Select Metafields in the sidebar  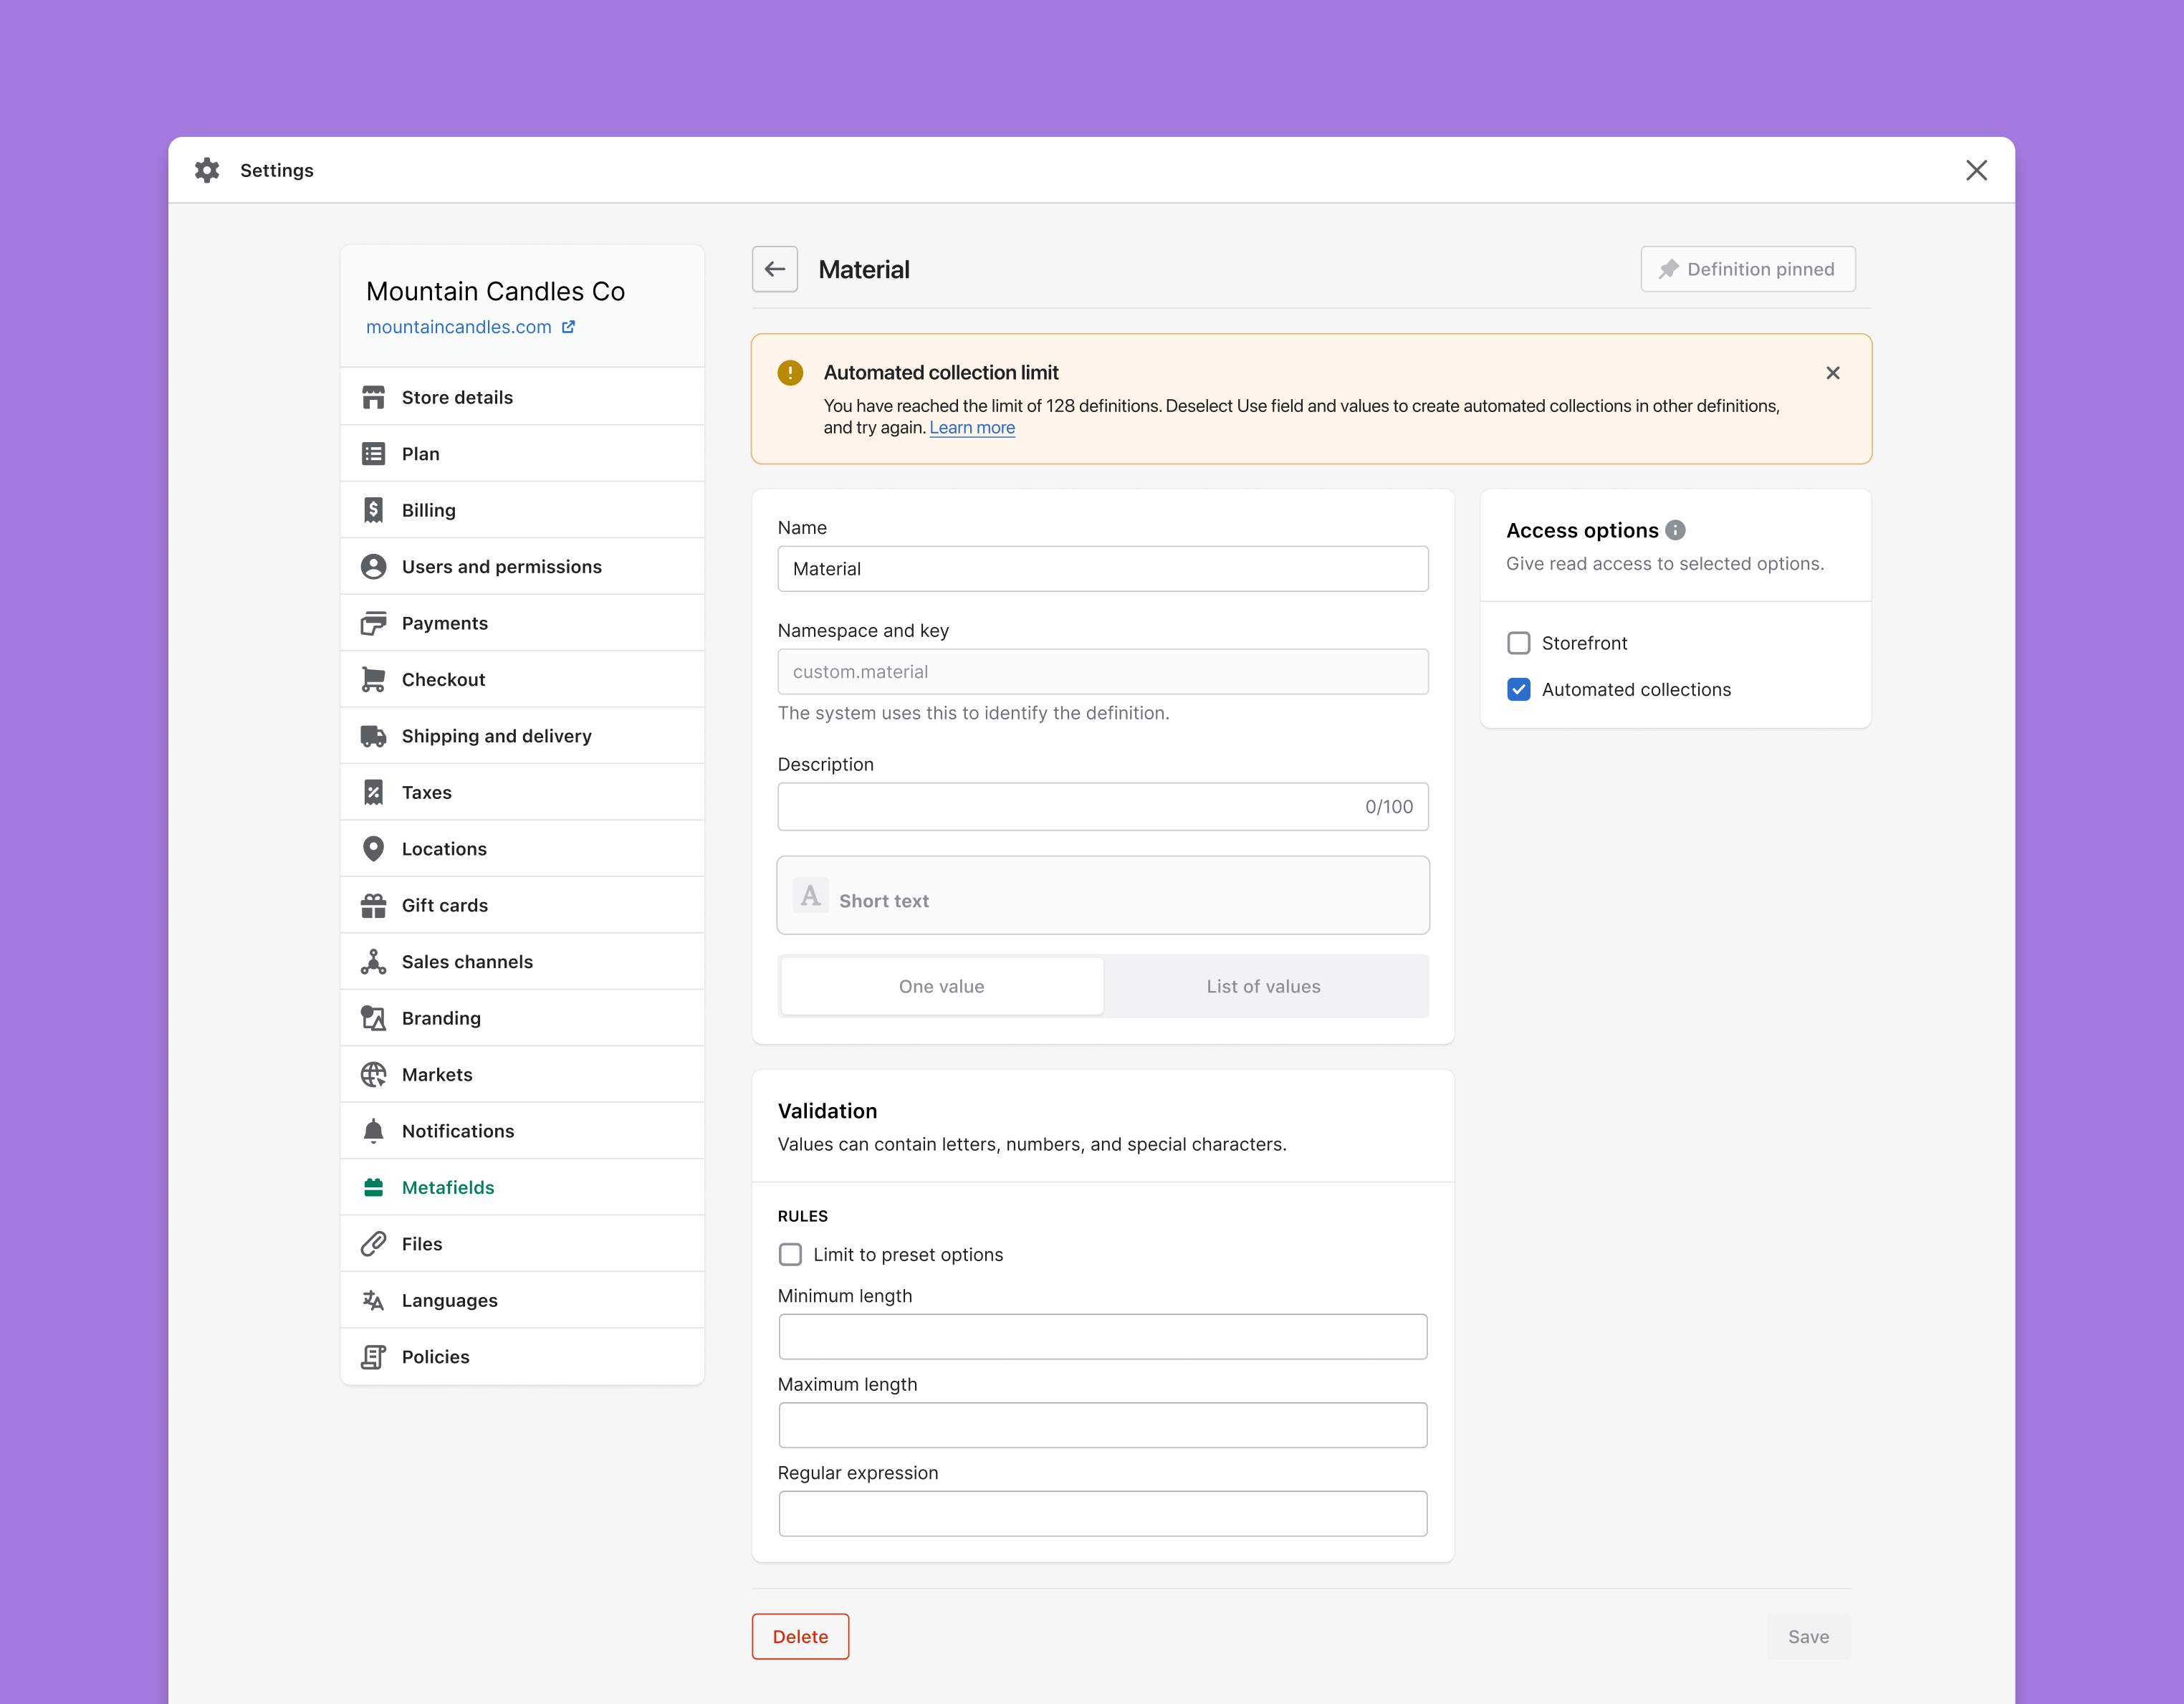click(522, 1188)
